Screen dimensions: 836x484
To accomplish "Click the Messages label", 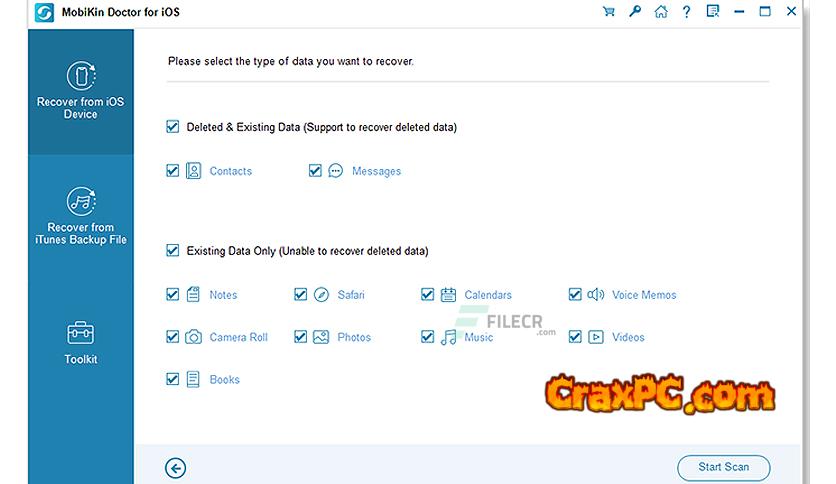I will point(376,171).
